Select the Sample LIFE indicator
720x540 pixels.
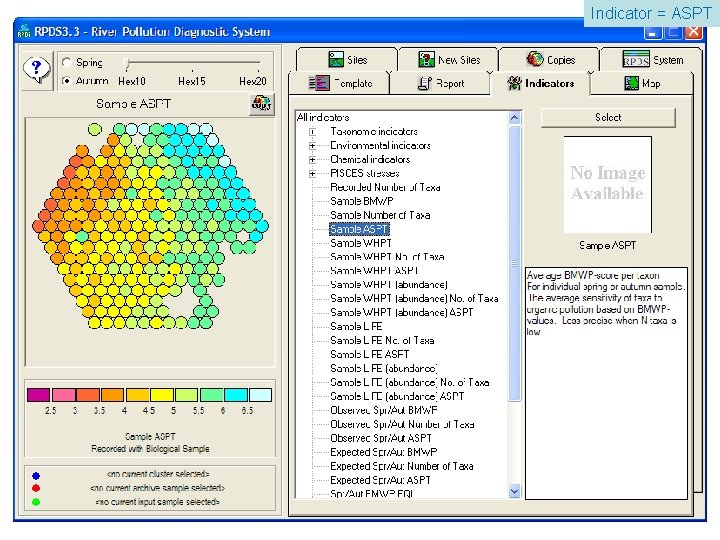click(356, 326)
